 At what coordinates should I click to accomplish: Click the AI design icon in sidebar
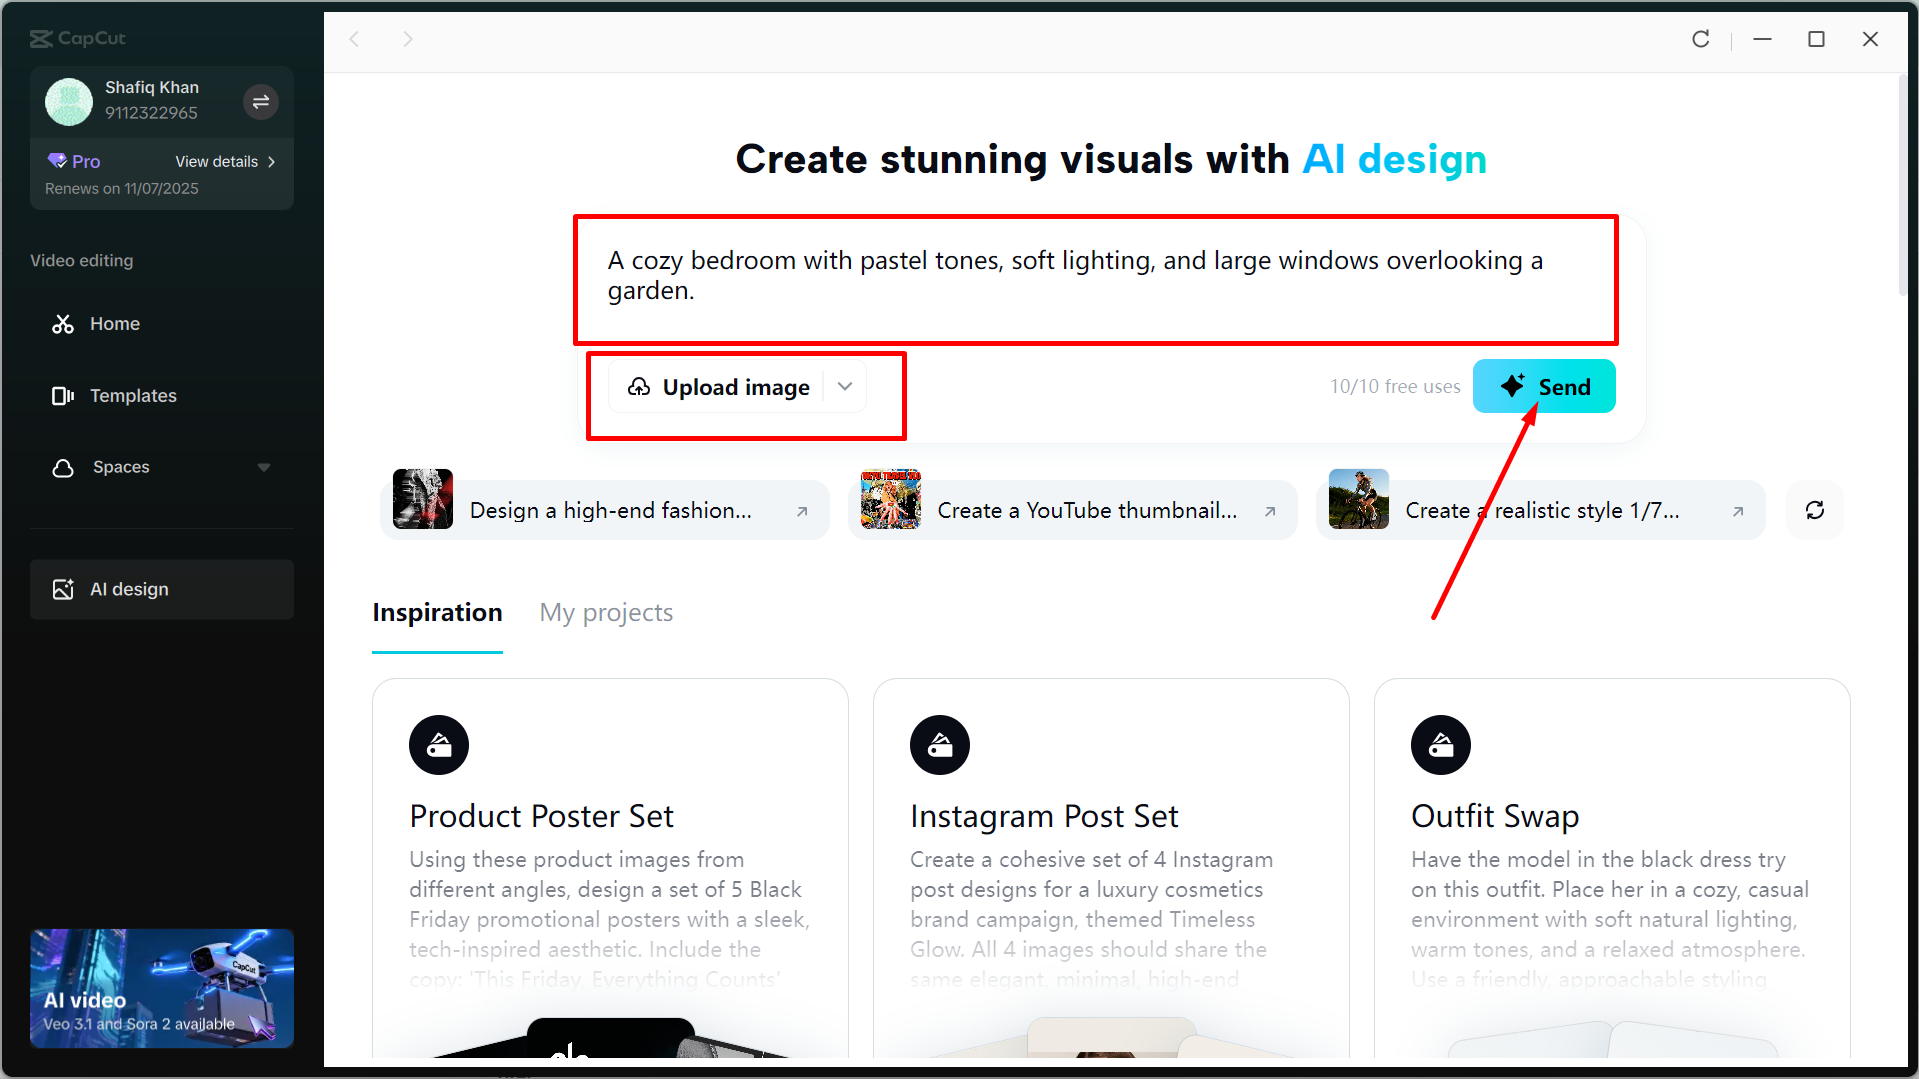point(63,589)
